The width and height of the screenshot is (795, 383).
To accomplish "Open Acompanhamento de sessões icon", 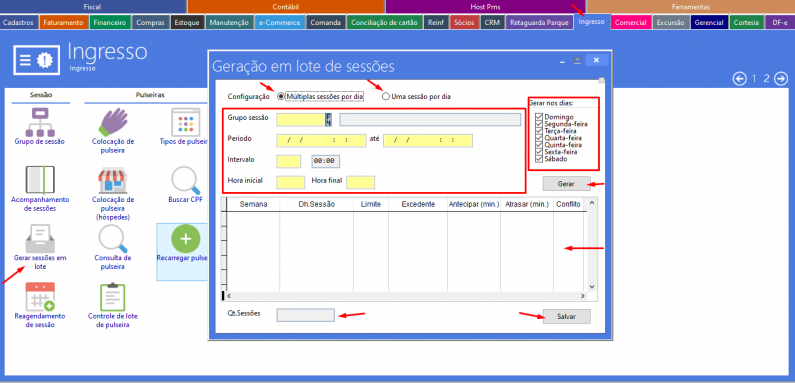I will click(40, 180).
